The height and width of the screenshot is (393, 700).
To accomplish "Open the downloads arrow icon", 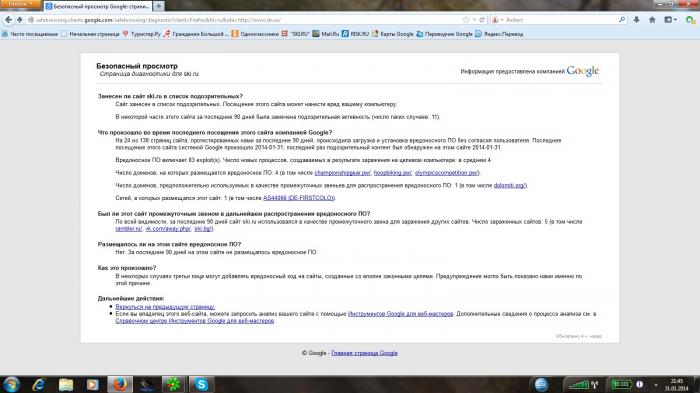I will 636,20.
